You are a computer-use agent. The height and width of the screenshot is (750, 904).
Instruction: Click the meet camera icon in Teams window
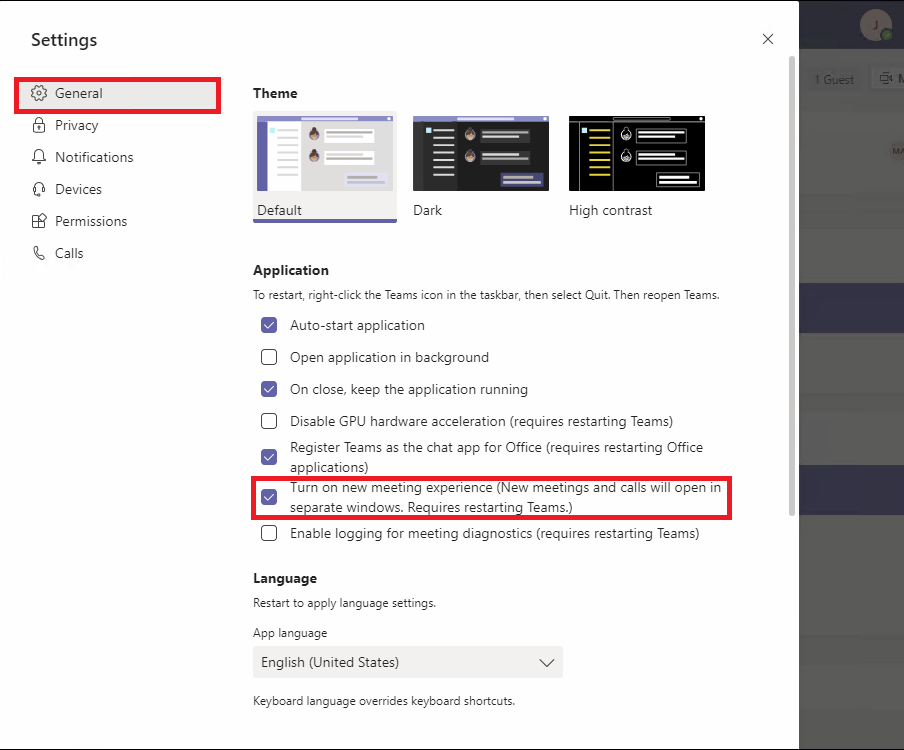pyautogui.click(x=886, y=78)
